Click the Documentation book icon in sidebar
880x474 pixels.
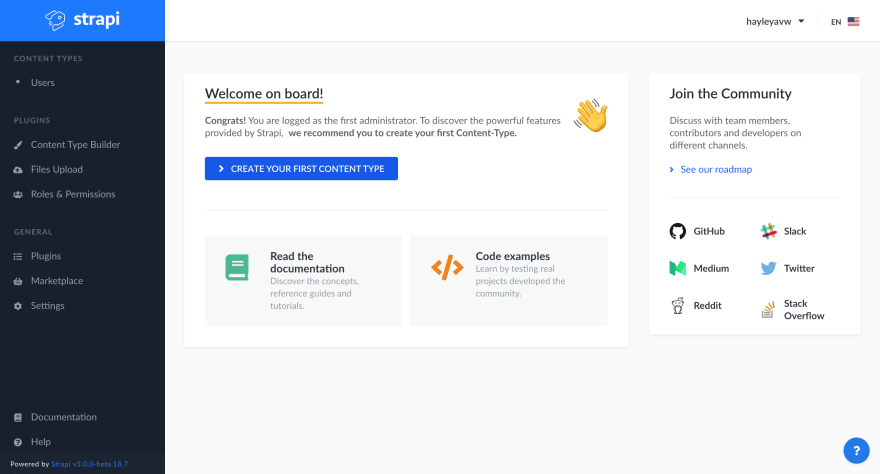pyautogui.click(x=18, y=417)
